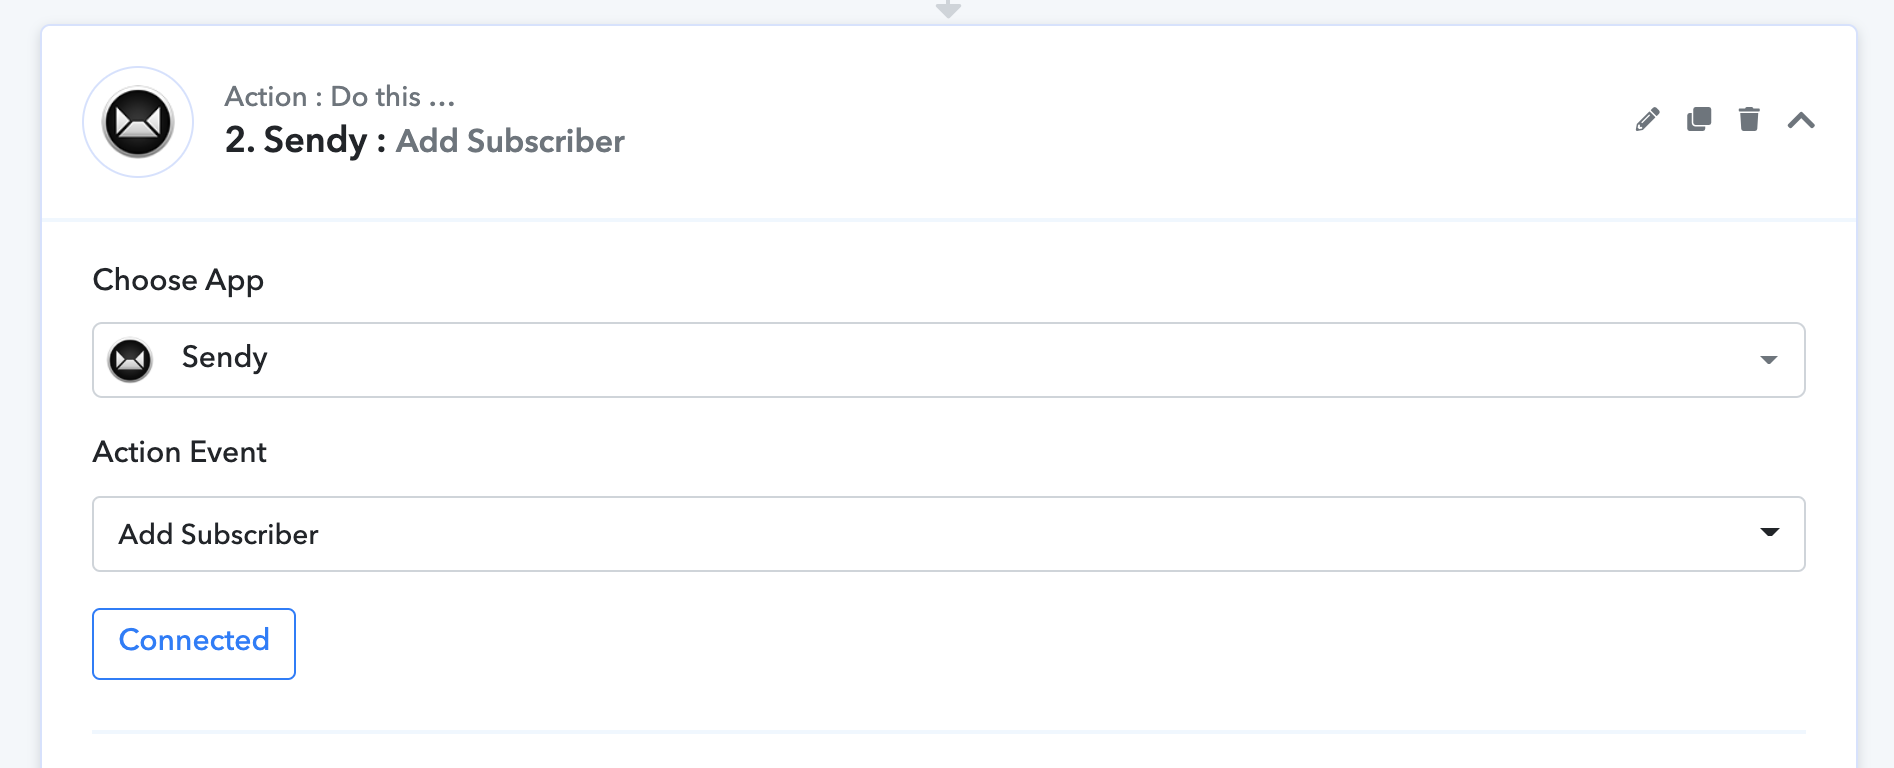Click the large Sendy envelope logo

[138, 122]
